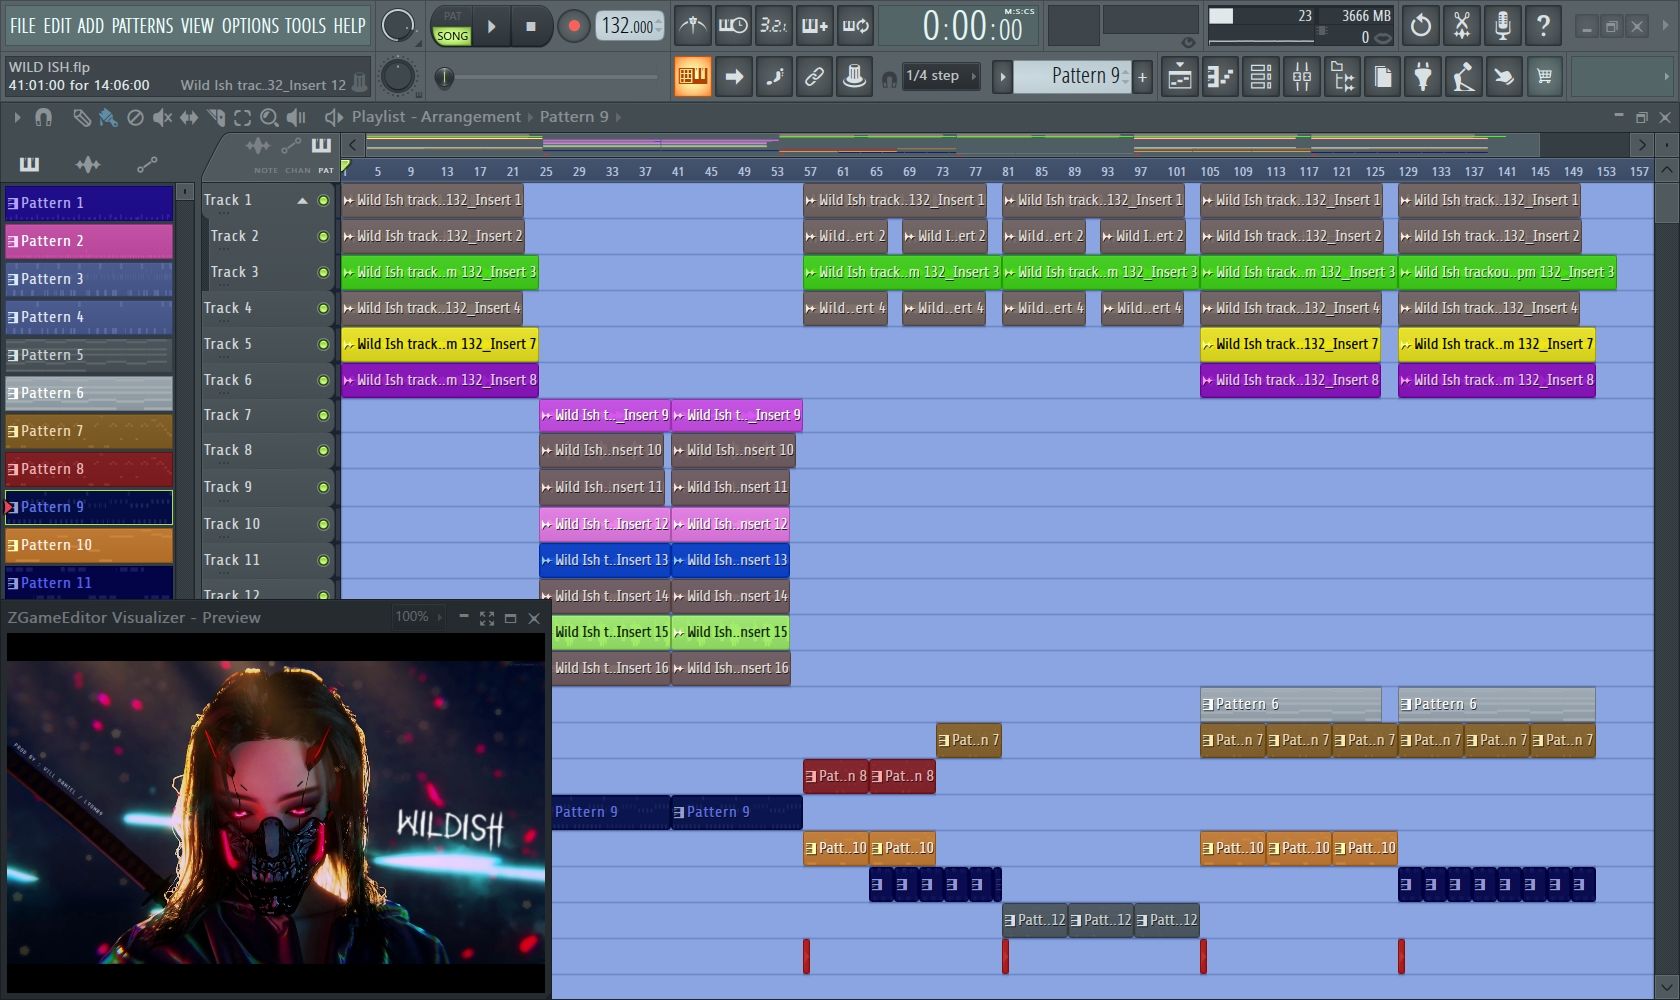The width and height of the screenshot is (1680, 1000).
Task: Open the Browser window icon
Action: [x=1343, y=76]
